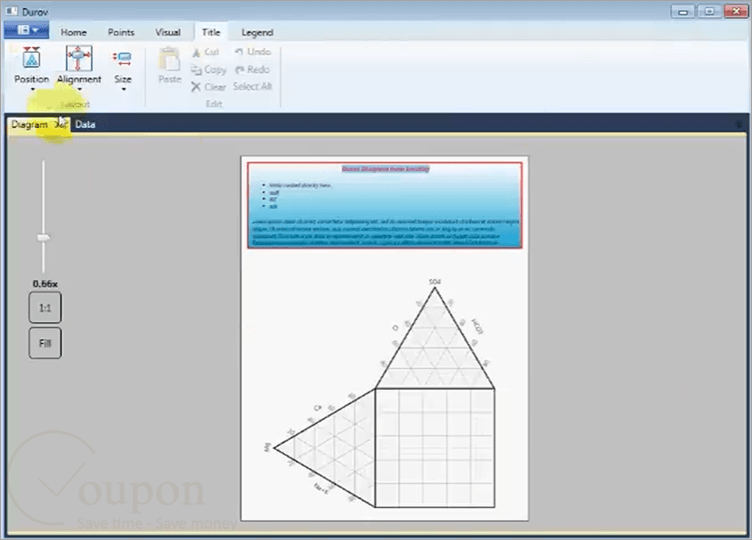Click the Durov window title icon
Screen dimensions: 752x540
pyautogui.click(x=12, y=11)
